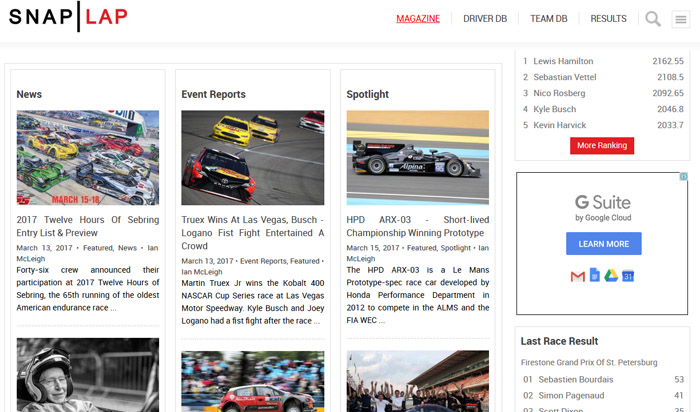Open the search magnifier icon

coord(653,19)
